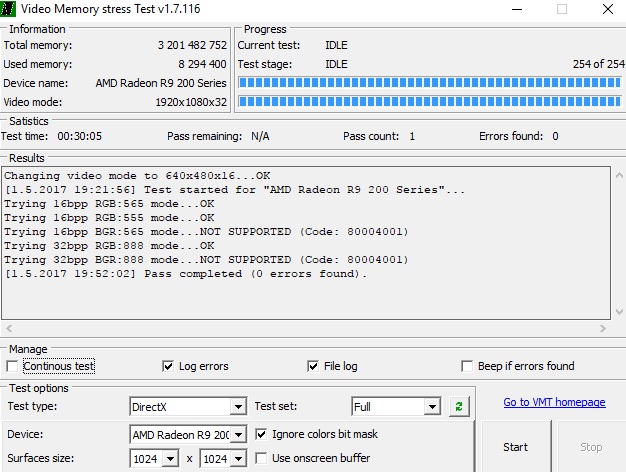626x472 pixels.
Task: Open the first Surfaces size 1024 dropdown
Action: tap(170, 459)
